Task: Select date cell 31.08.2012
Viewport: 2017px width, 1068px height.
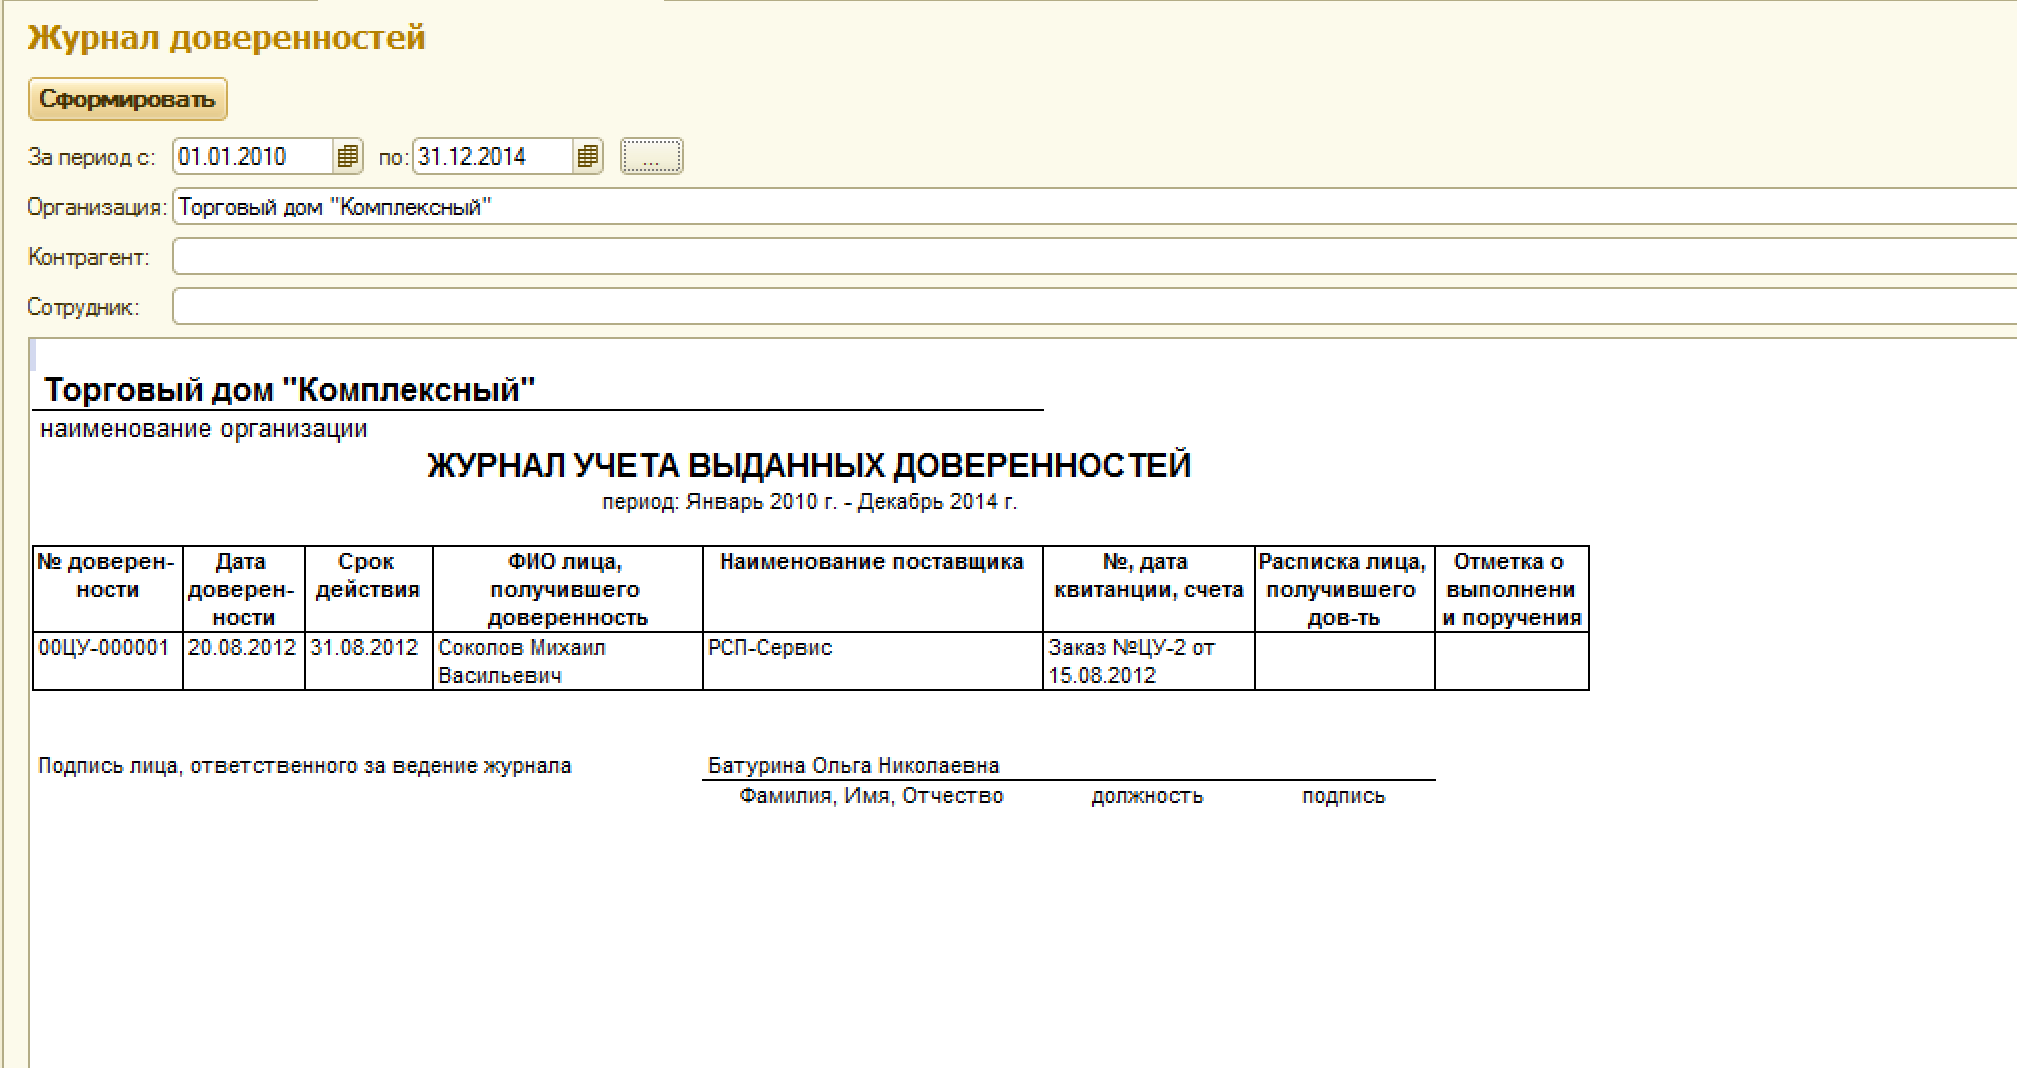Action: coord(368,661)
